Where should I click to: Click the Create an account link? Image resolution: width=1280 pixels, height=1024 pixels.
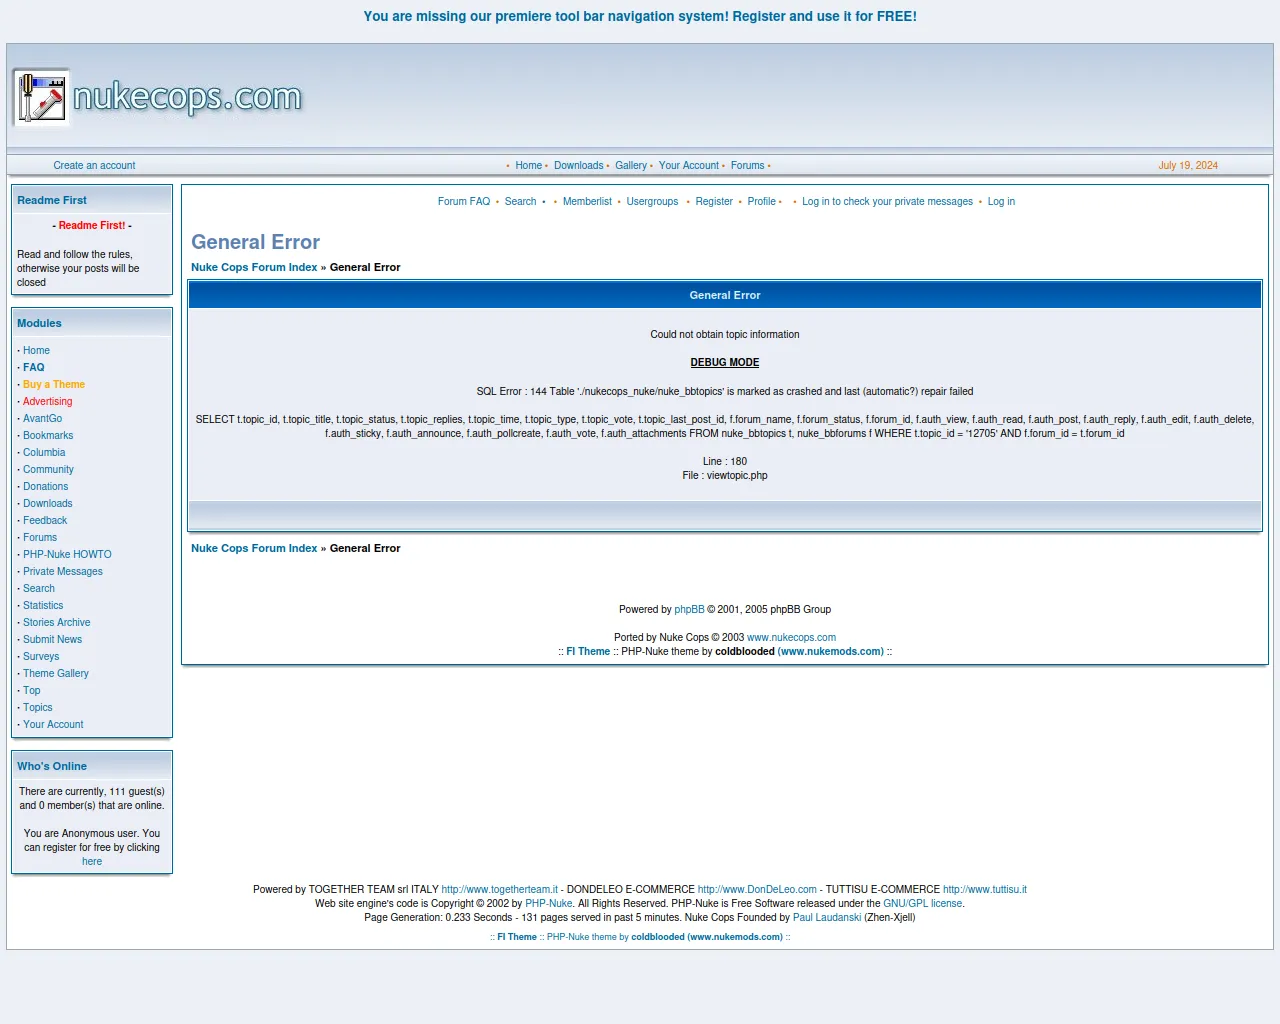pyautogui.click(x=94, y=166)
